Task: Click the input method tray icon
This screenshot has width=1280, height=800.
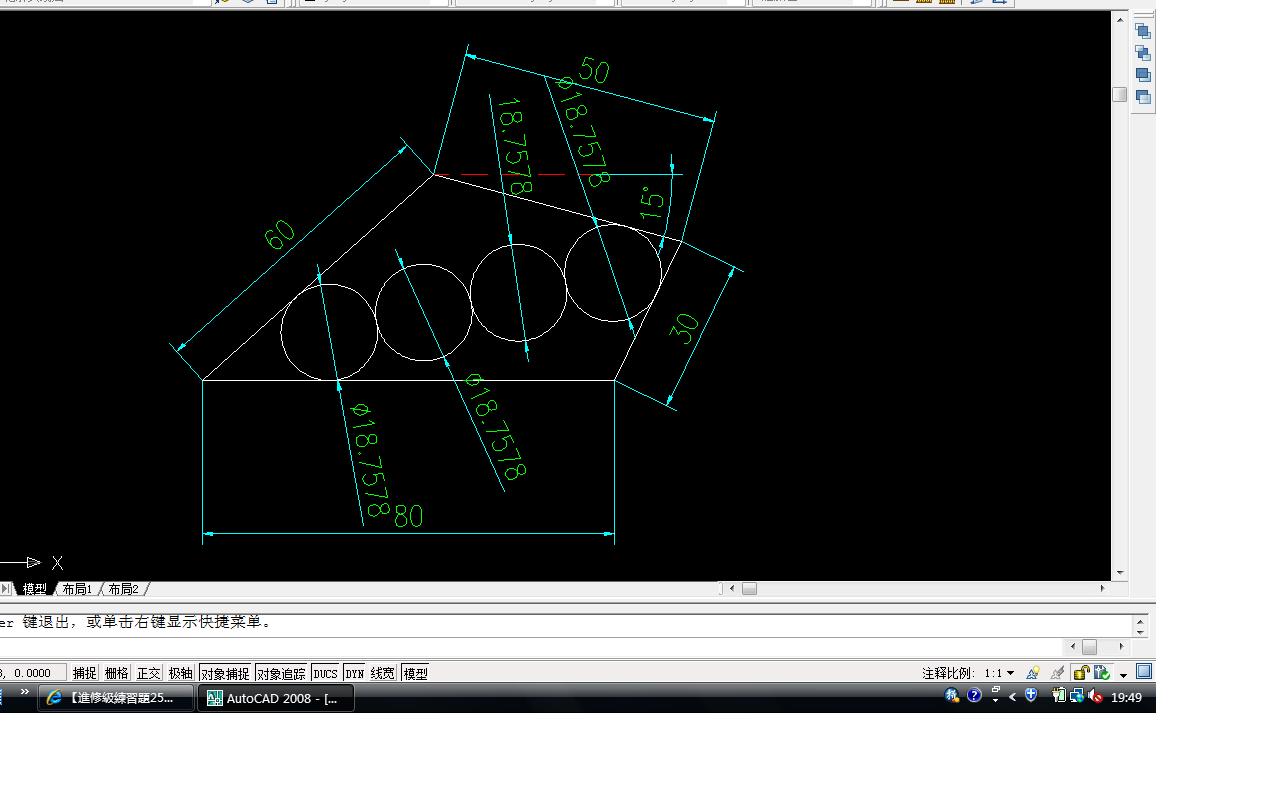Action: pyautogui.click(x=952, y=696)
